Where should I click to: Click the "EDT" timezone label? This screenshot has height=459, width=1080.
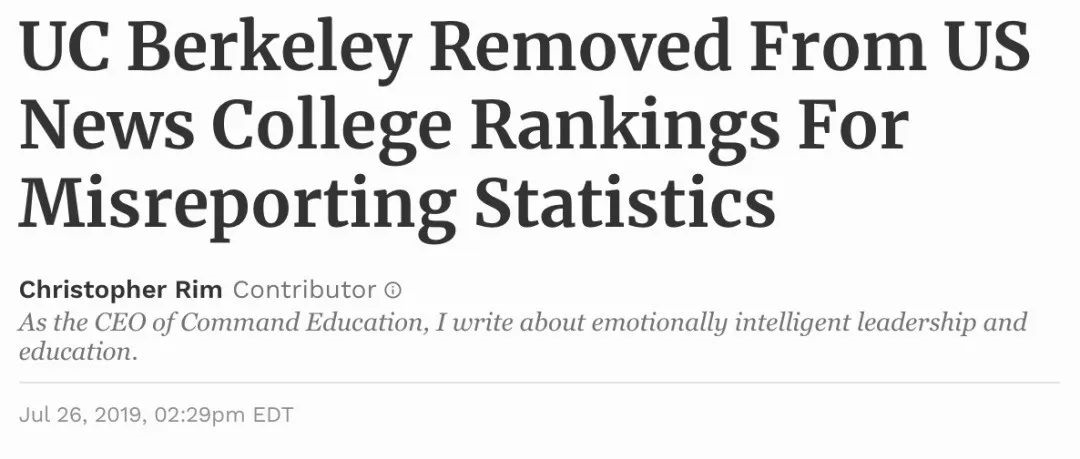coord(273,414)
